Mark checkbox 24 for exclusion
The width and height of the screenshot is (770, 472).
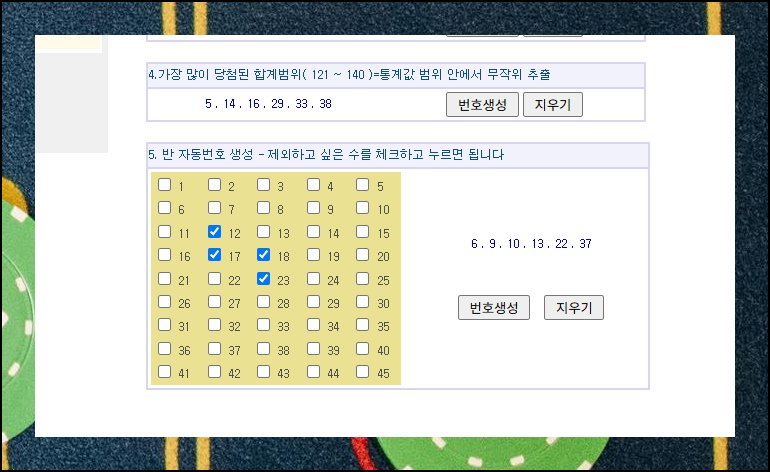tap(313, 278)
